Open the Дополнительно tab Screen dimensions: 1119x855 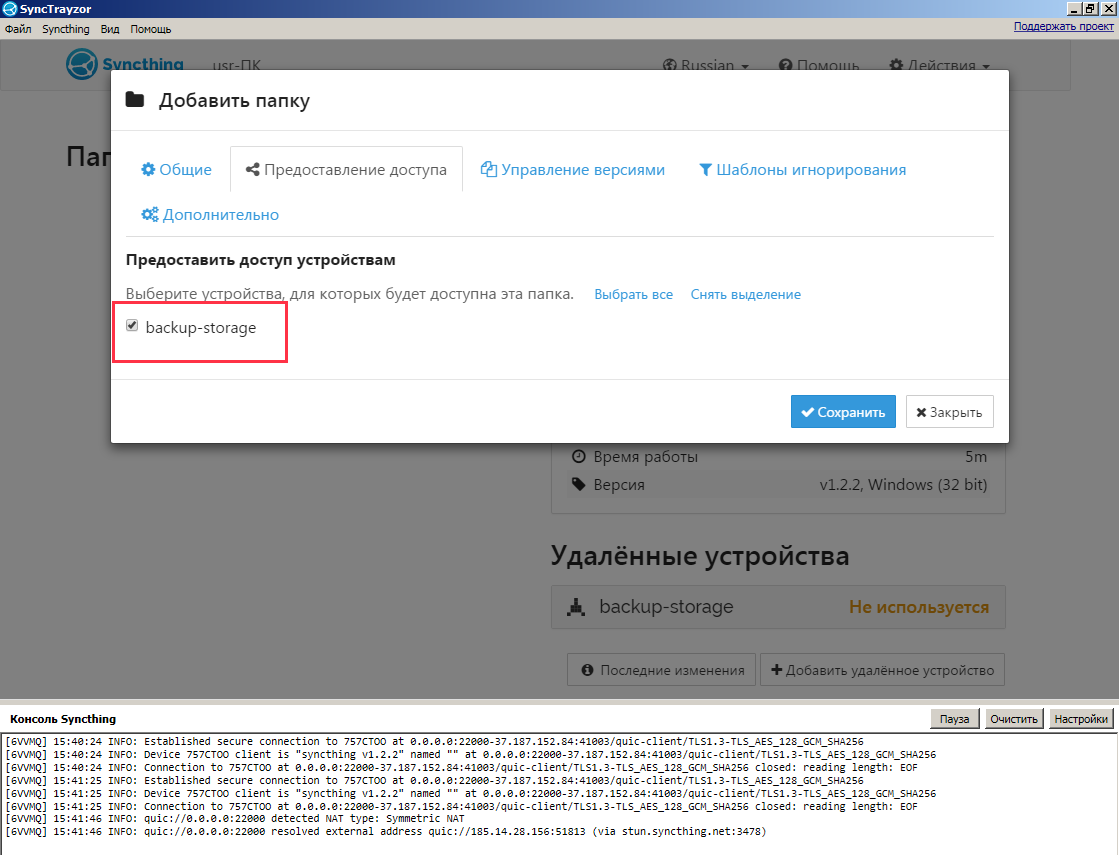coord(210,215)
